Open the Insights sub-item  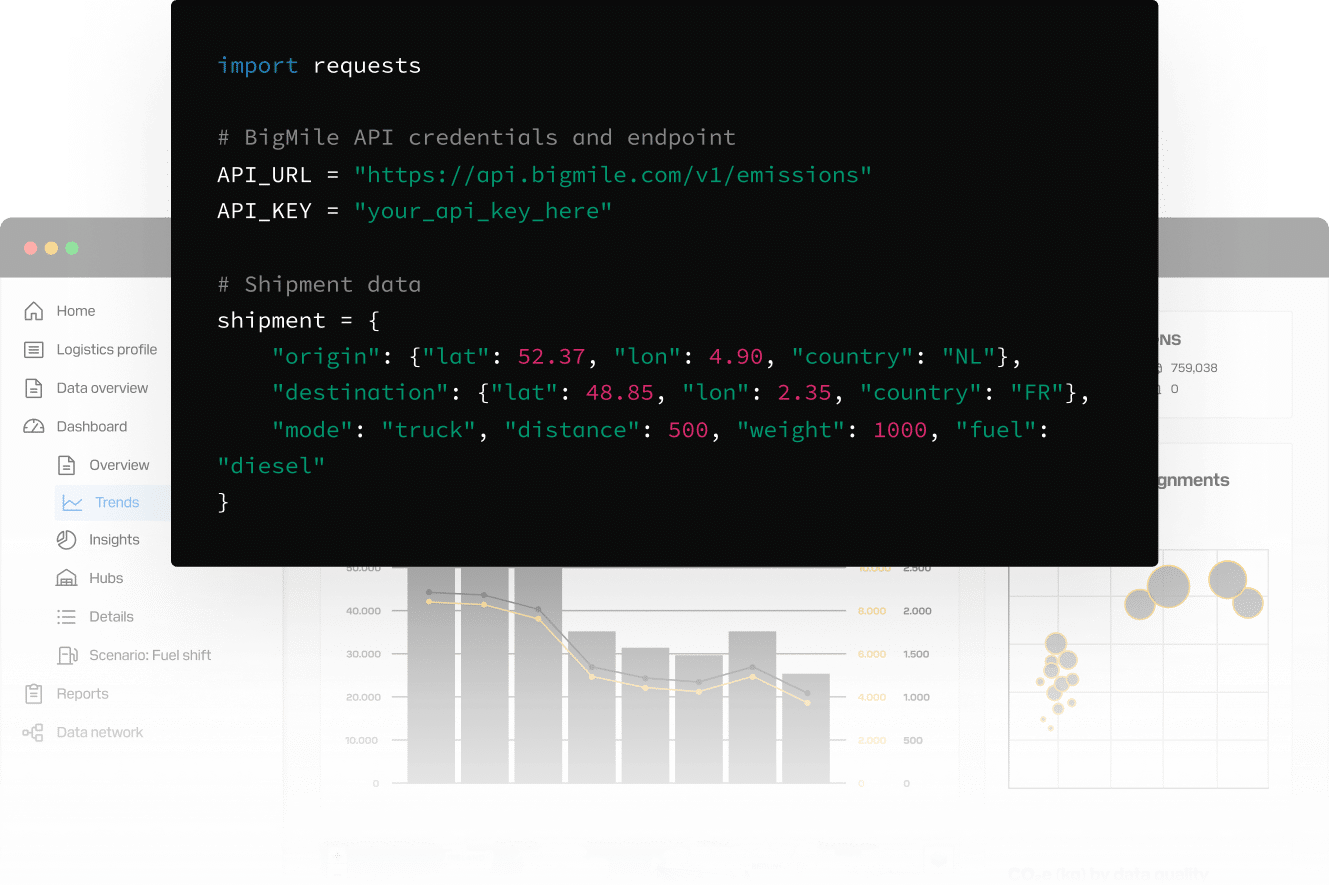[114, 540]
